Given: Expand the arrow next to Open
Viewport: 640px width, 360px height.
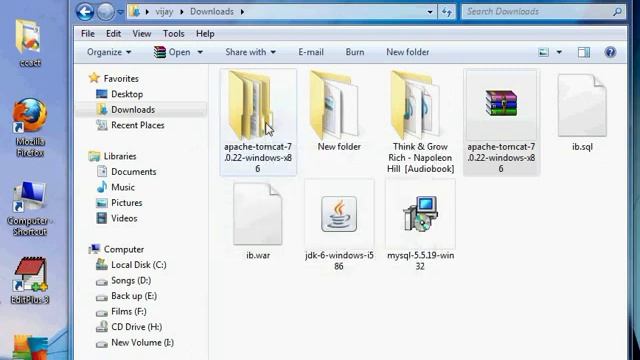Looking at the screenshot, I should pyautogui.click(x=200, y=52).
